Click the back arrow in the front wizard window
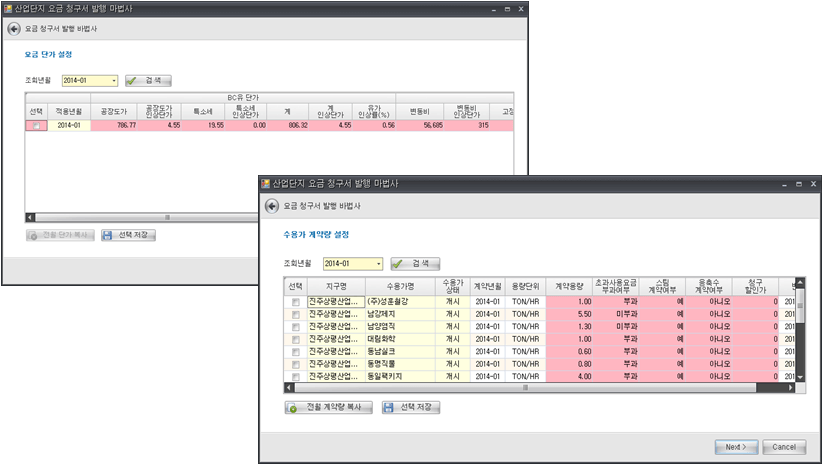The height and width of the screenshot is (465, 823). [272, 205]
